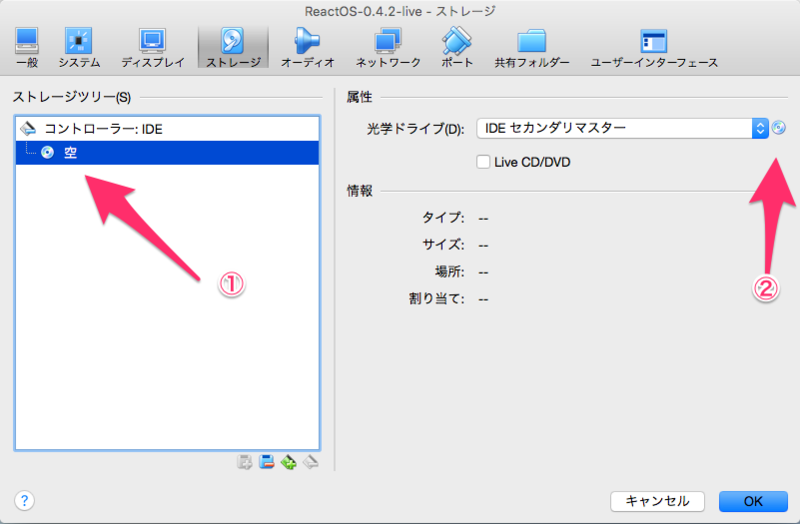Viewport: 800px width, 524px height.
Task: Select the 空 optical drive entry
Action: click(167, 153)
